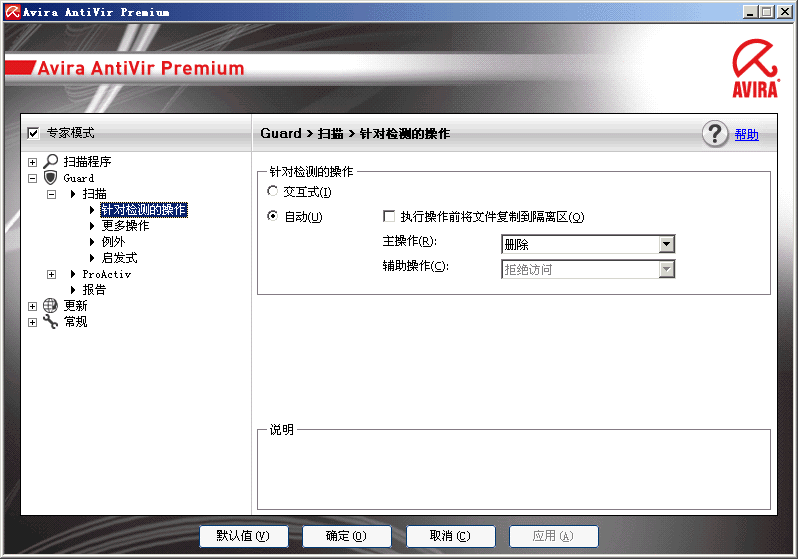Collapse the 扫描 subtree under Guard
The height and width of the screenshot is (559, 798).
(x=51, y=194)
